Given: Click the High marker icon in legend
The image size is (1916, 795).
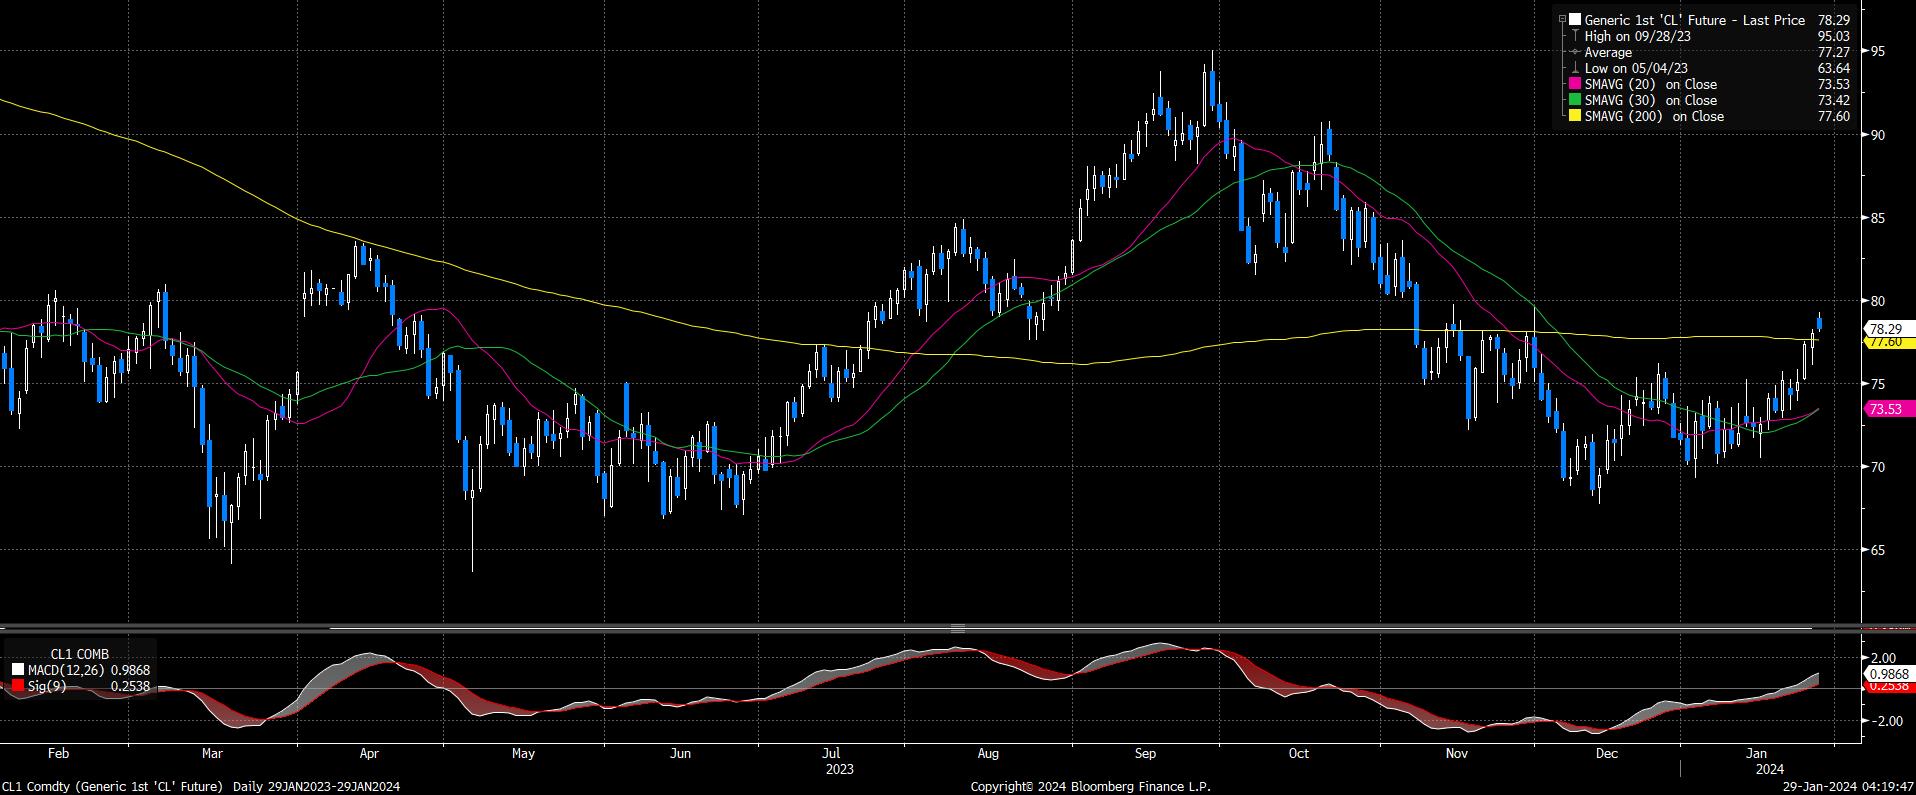Looking at the screenshot, I should (1575, 36).
